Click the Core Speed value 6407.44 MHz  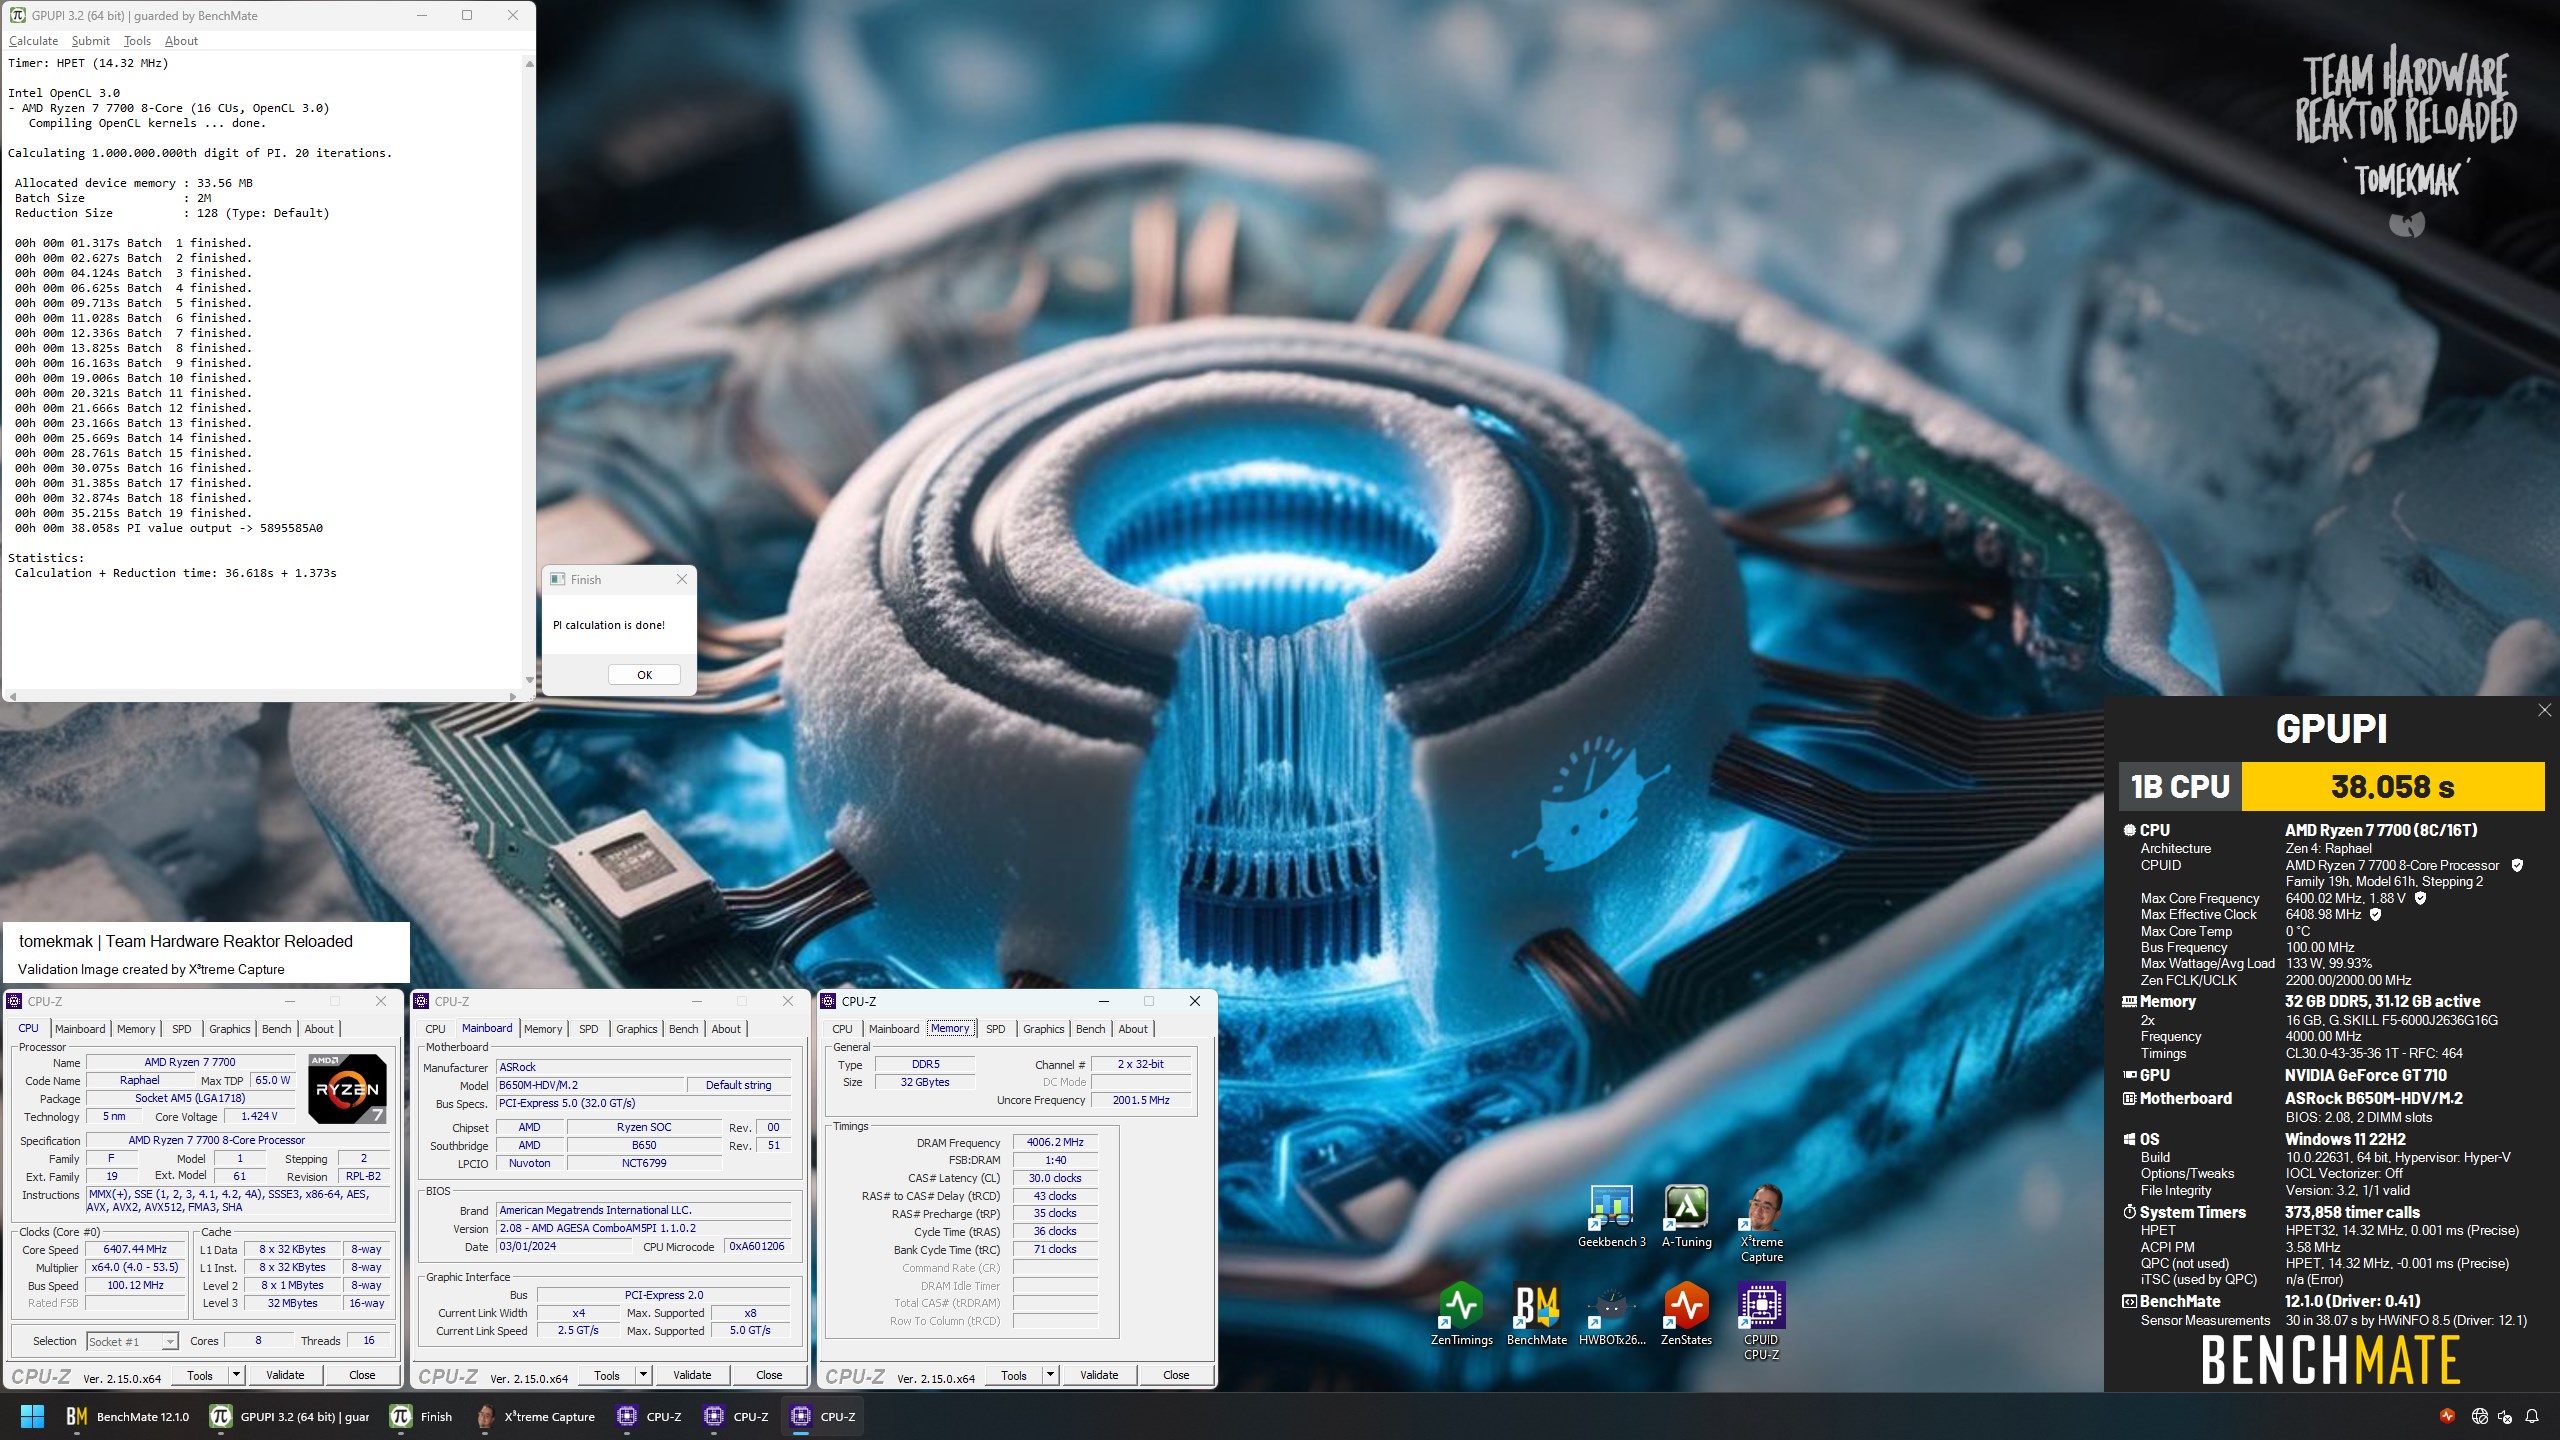point(135,1249)
